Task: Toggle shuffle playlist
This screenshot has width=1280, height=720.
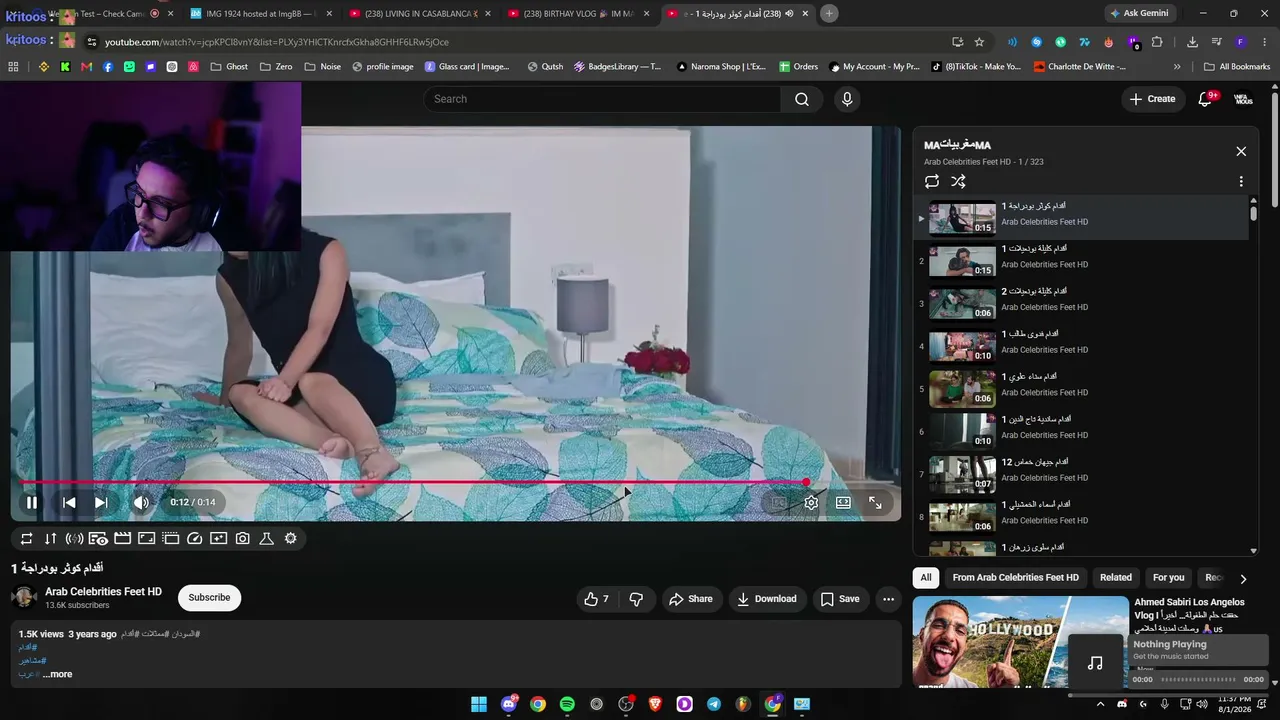Action: click(958, 181)
